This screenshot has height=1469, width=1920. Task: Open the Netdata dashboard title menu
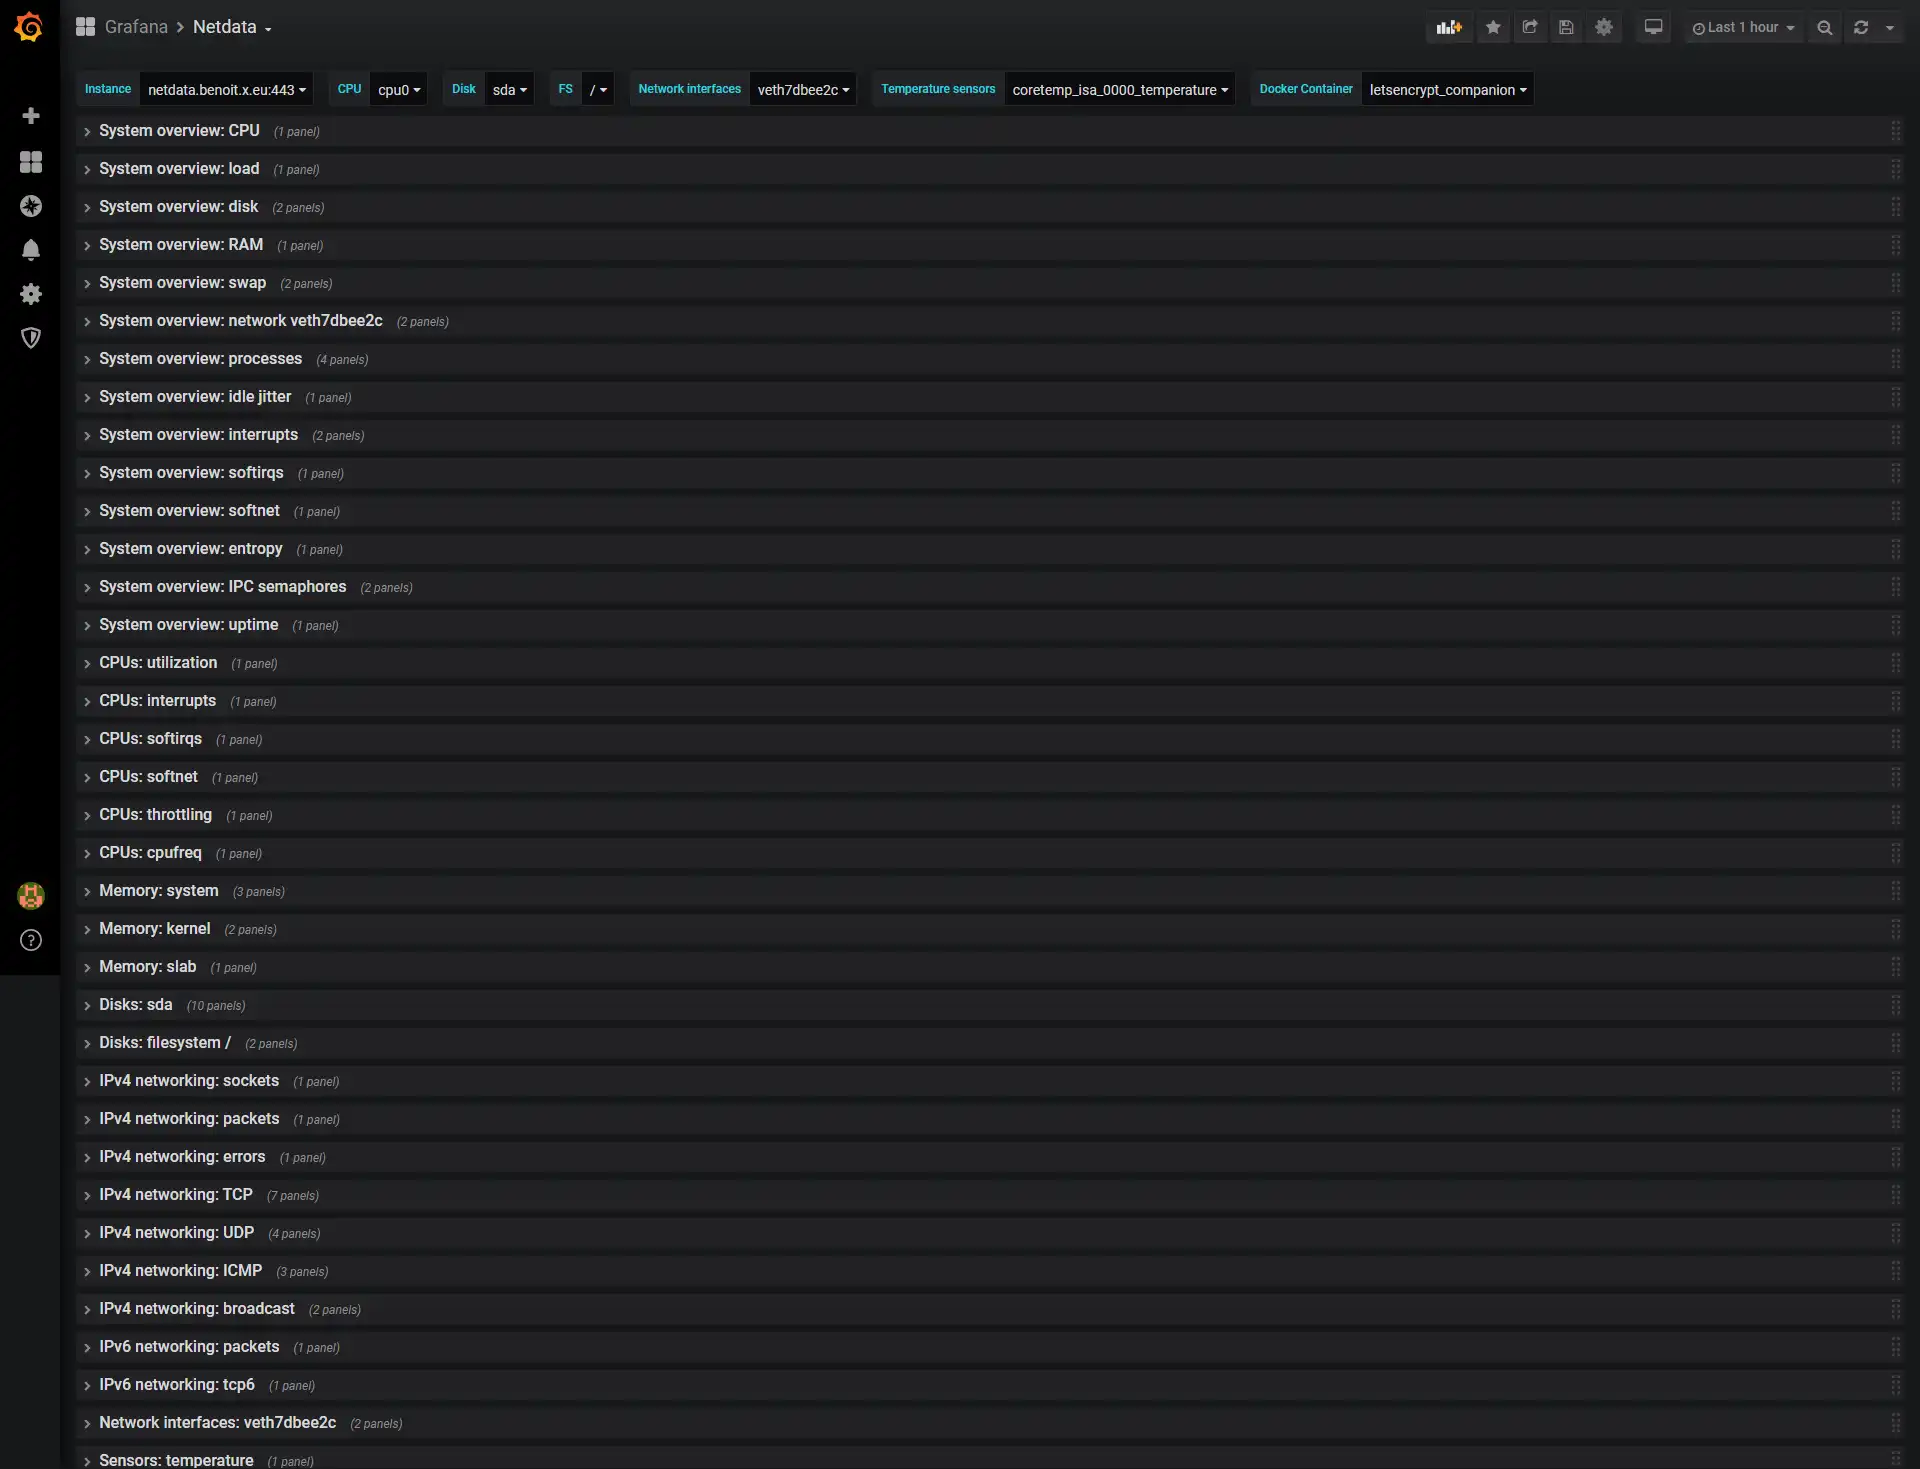230,27
